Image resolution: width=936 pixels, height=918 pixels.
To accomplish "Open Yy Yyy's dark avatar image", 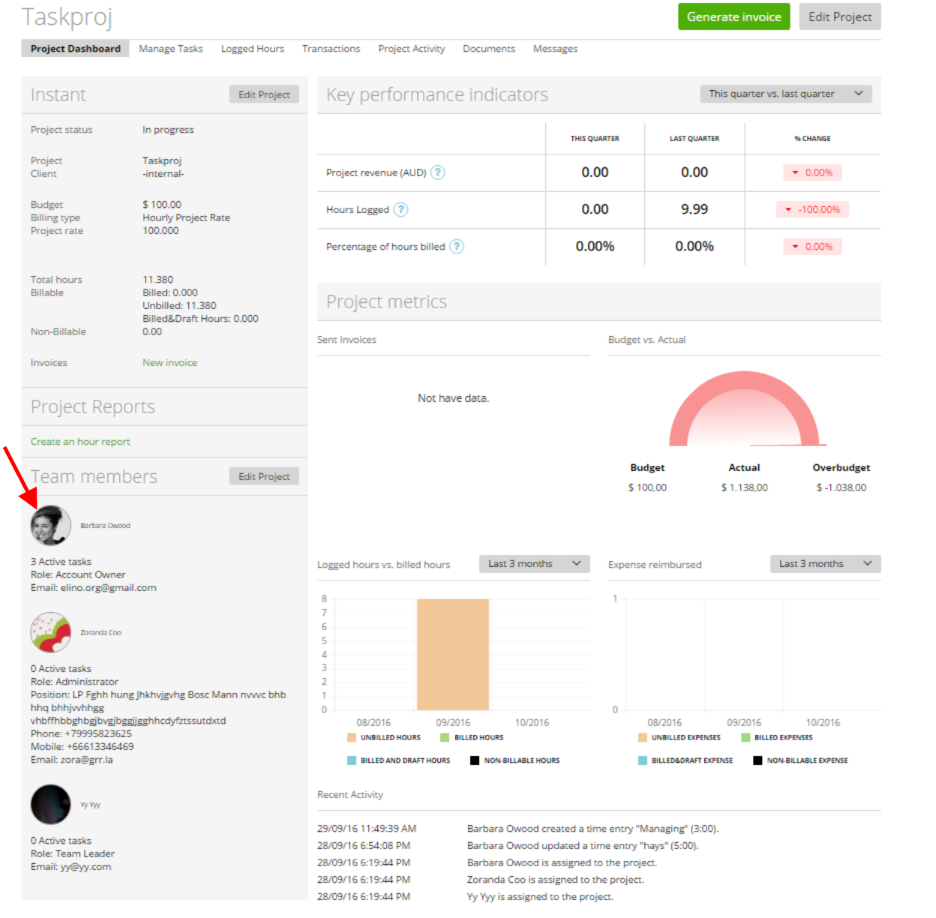I will (x=51, y=804).
